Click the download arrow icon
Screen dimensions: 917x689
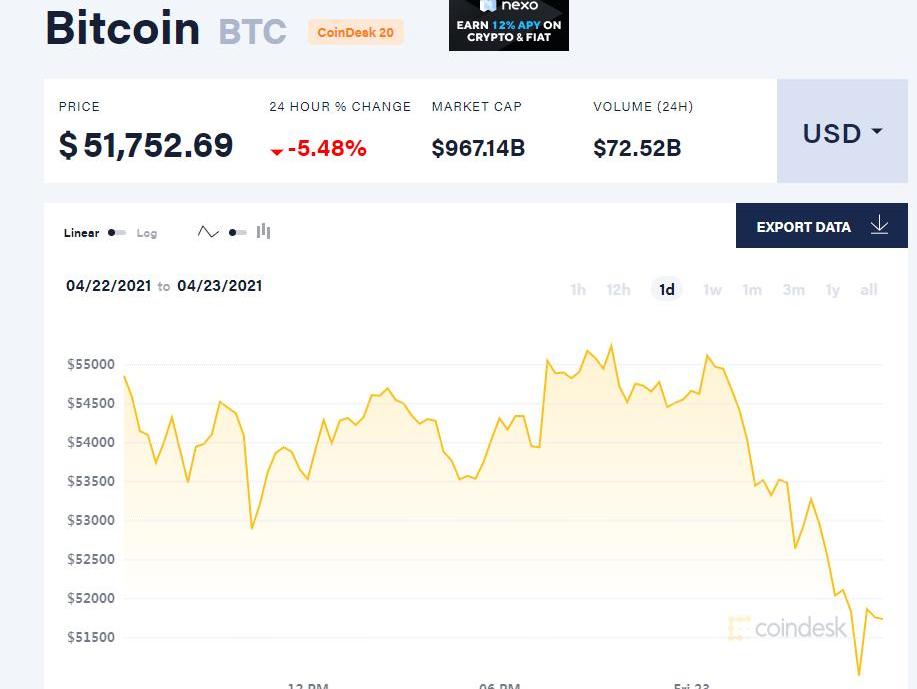[x=879, y=226]
